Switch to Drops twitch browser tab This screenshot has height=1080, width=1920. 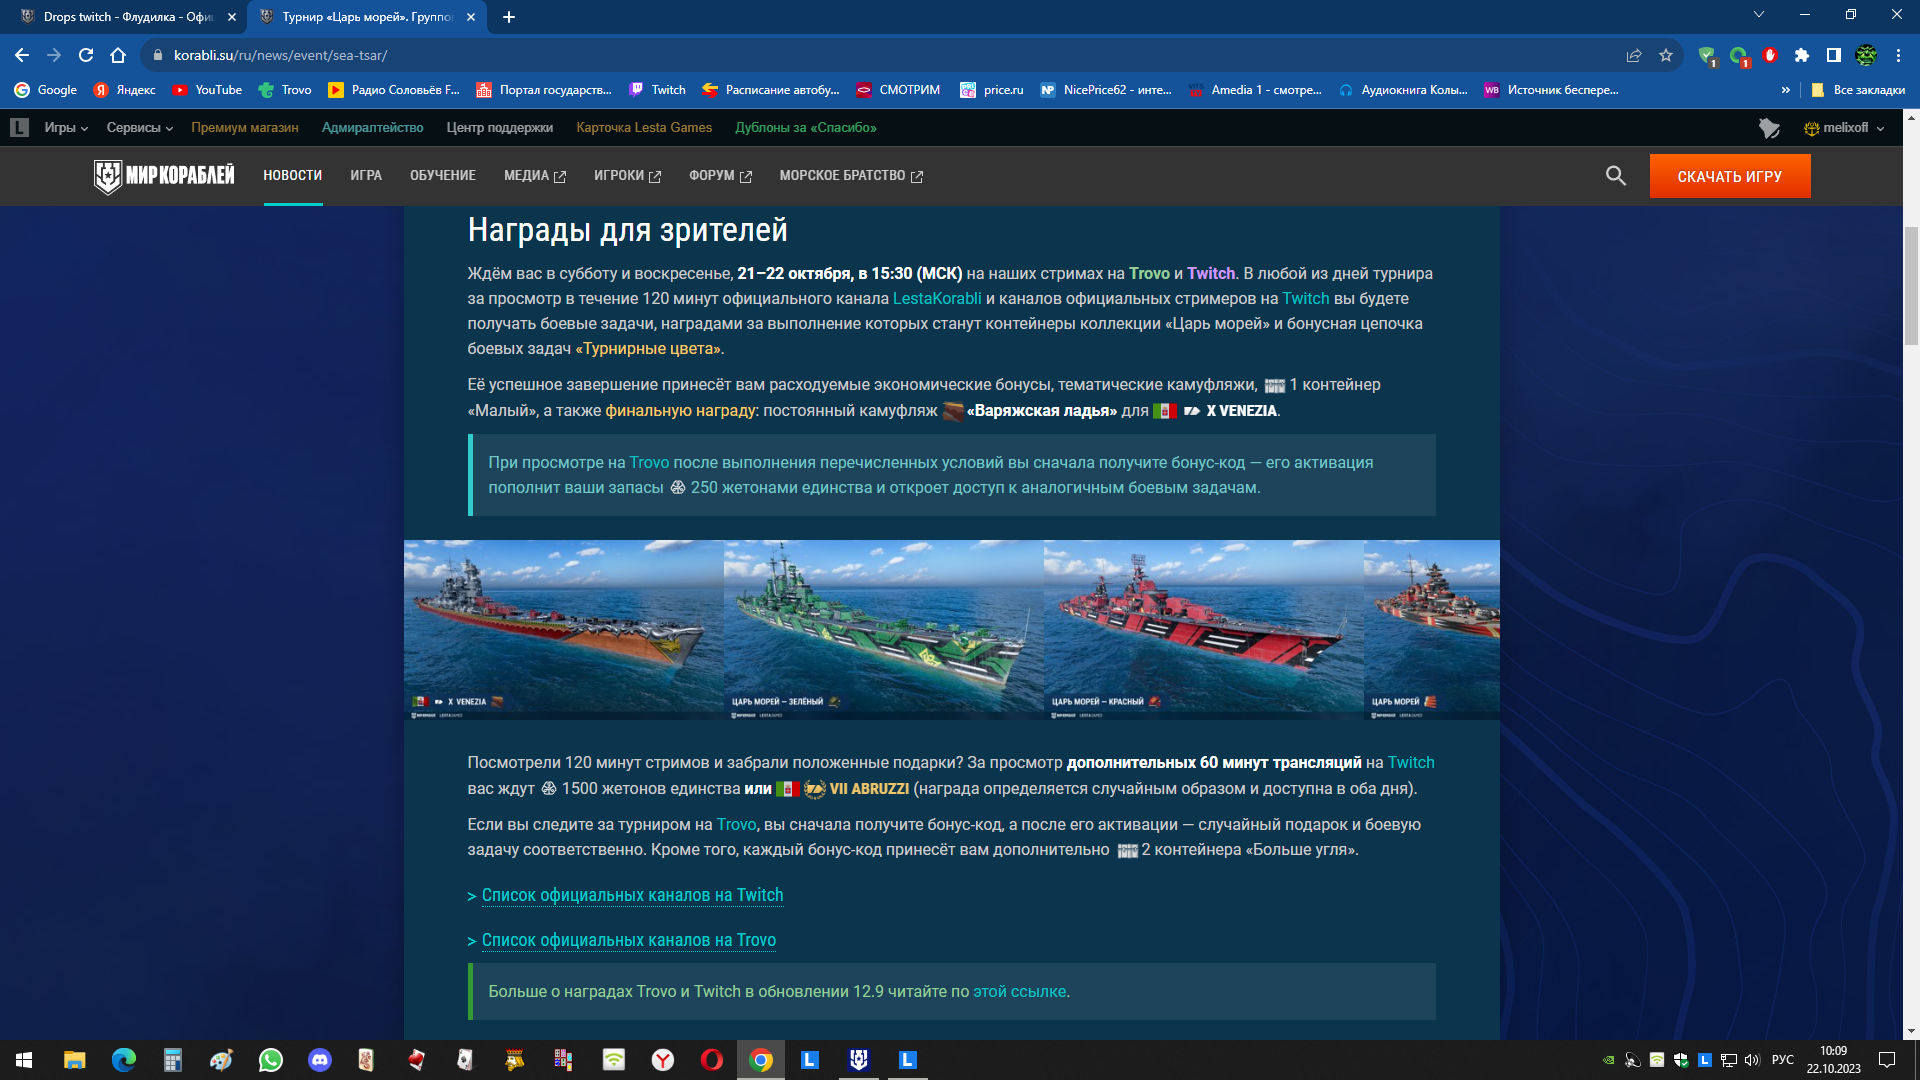[x=125, y=17]
